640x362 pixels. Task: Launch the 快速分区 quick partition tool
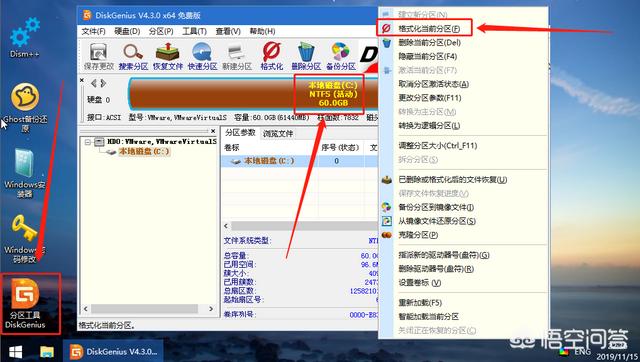click(x=202, y=56)
